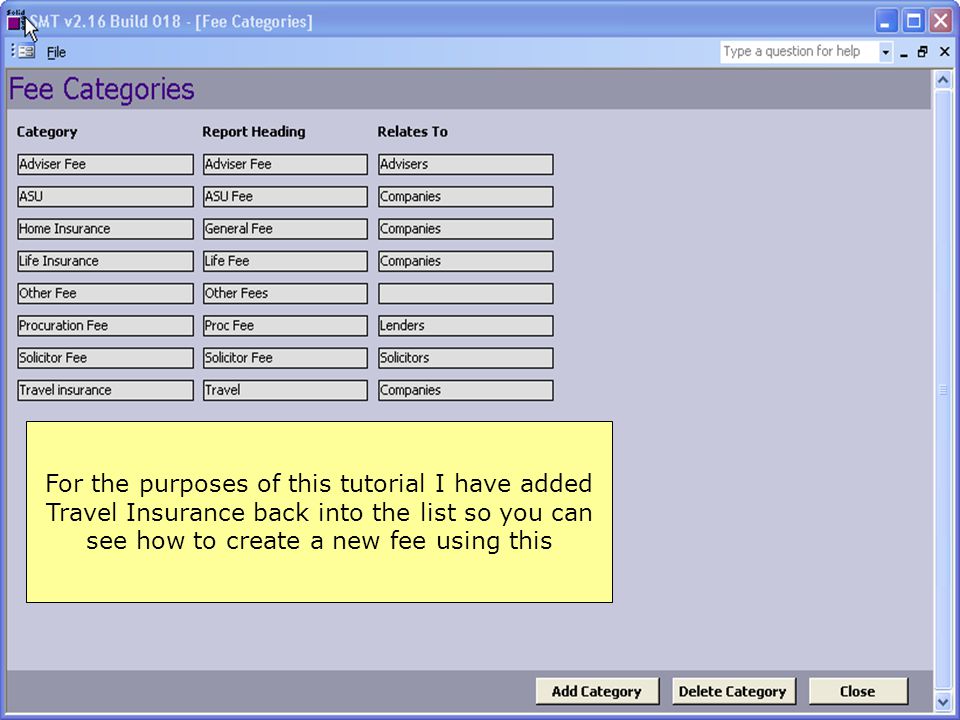Viewport: 960px width, 720px height.
Task: Select the 'Adviser Fee' category field
Action: coord(105,164)
